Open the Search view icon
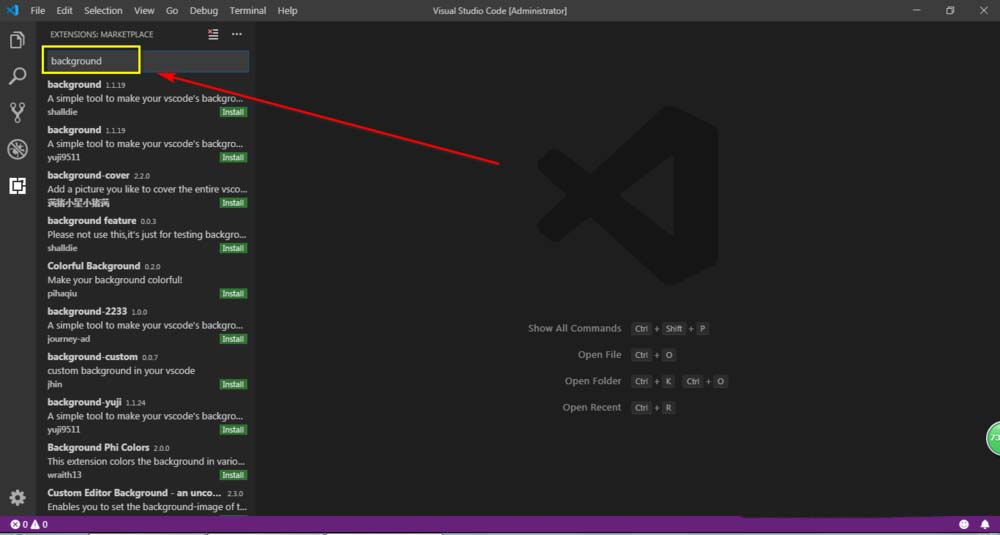This screenshot has height=535, width=1000. 17,77
